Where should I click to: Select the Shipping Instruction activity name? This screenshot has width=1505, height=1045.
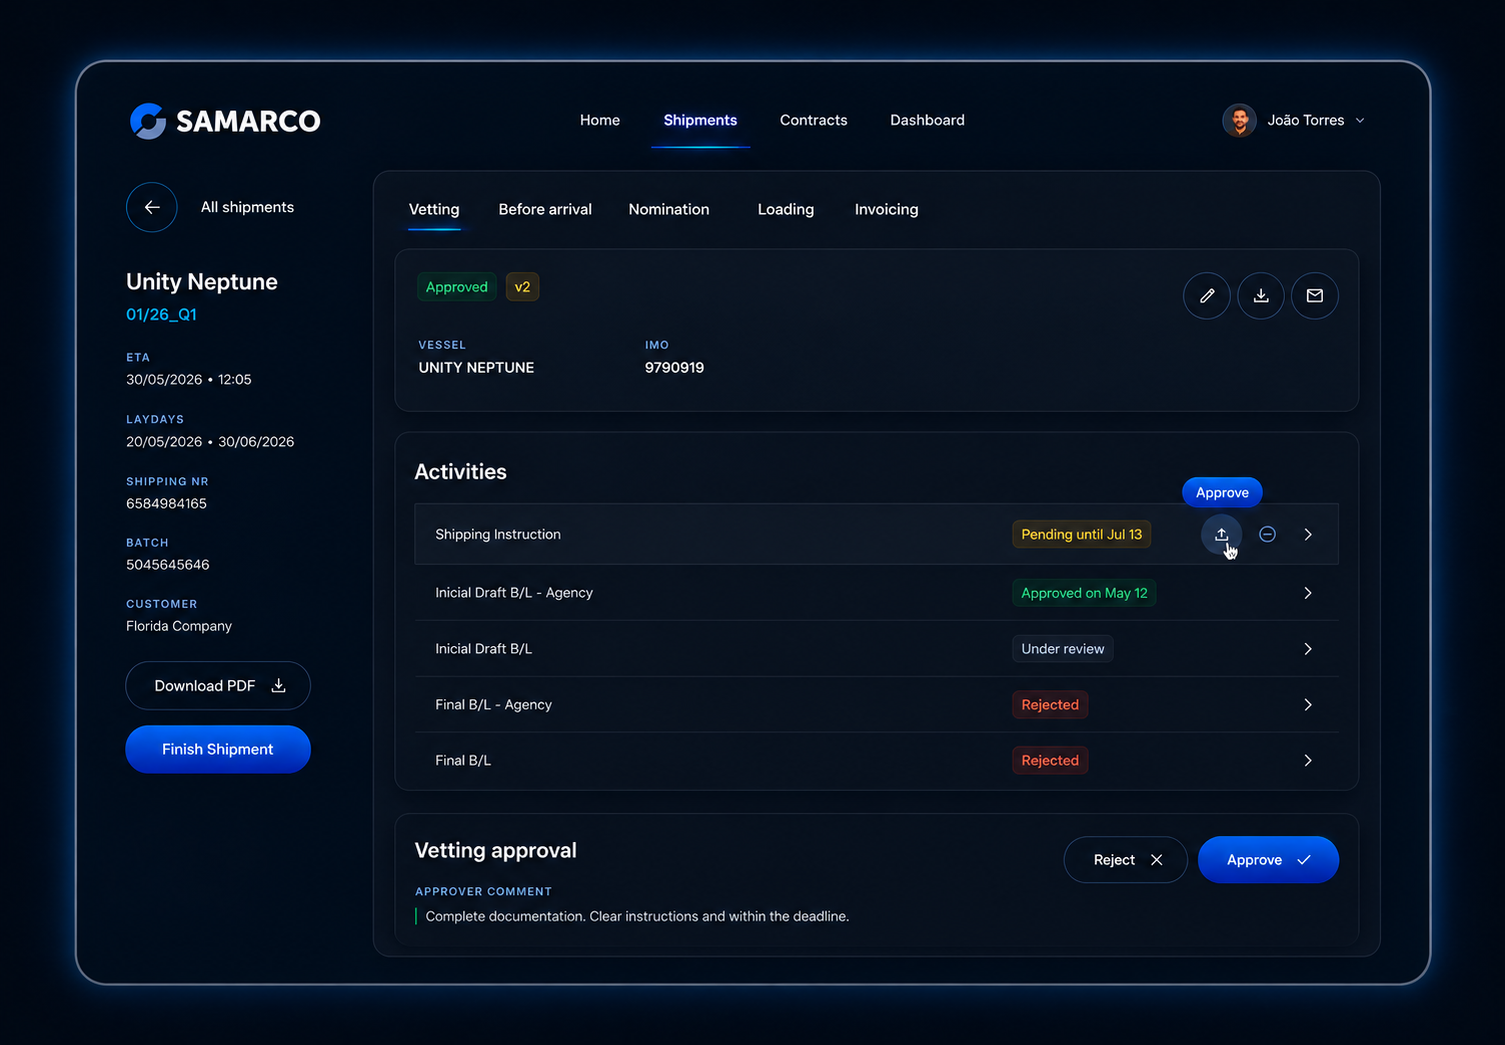tap(498, 534)
